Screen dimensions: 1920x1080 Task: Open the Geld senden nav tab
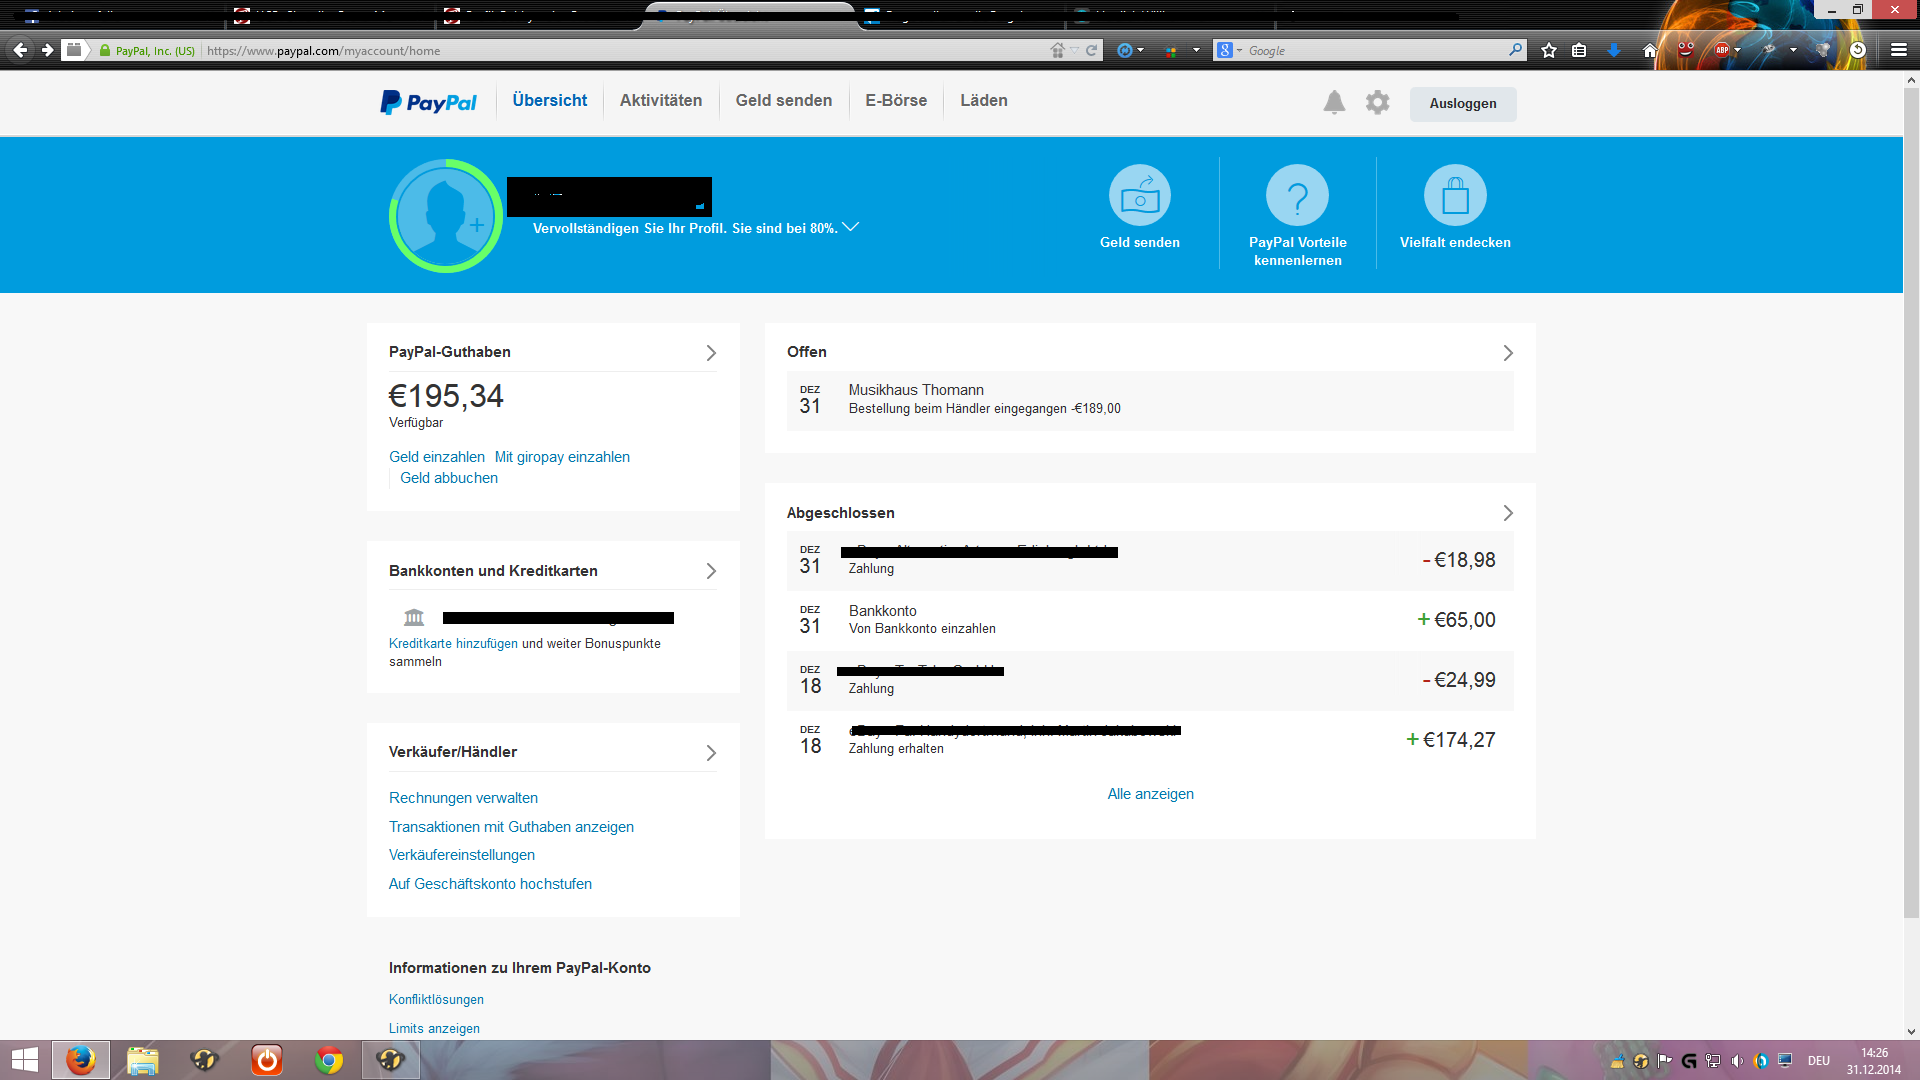pos(783,100)
